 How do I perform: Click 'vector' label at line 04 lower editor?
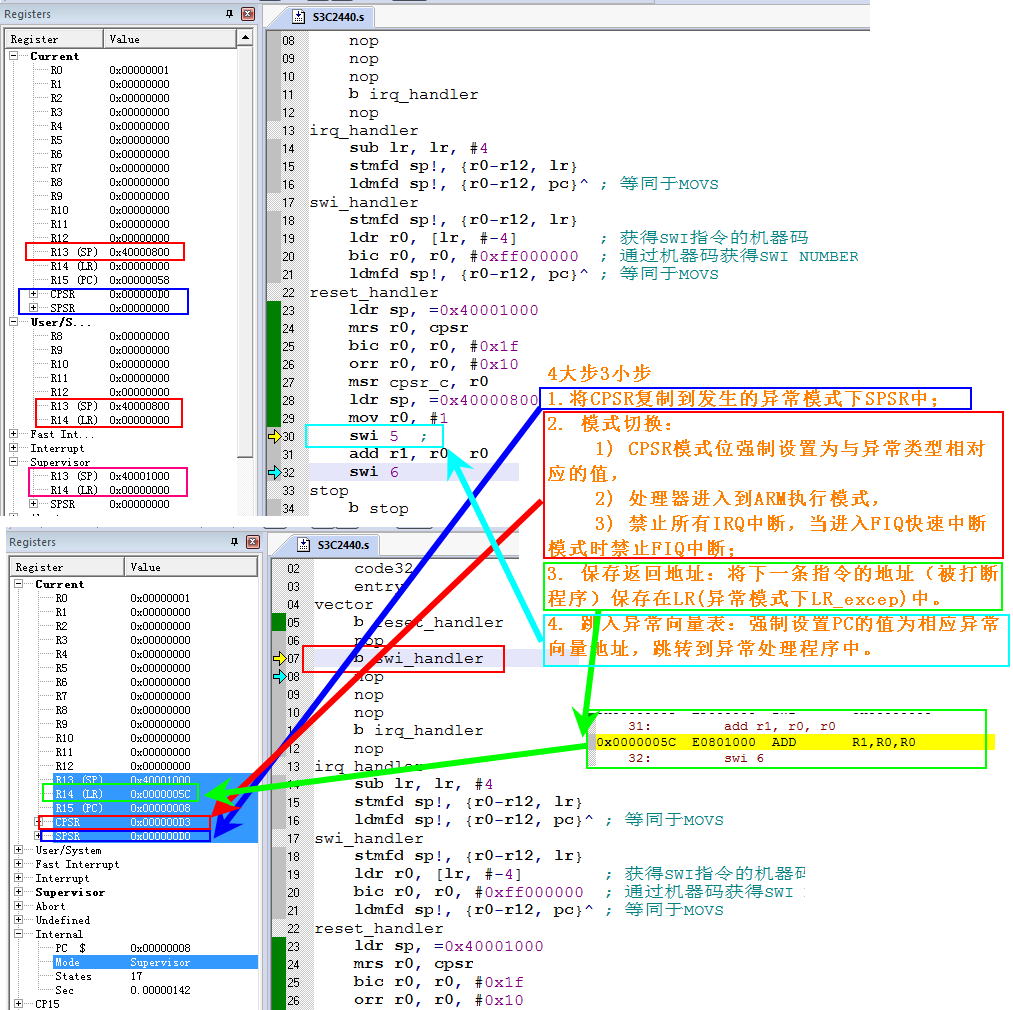click(x=344, y=604)
